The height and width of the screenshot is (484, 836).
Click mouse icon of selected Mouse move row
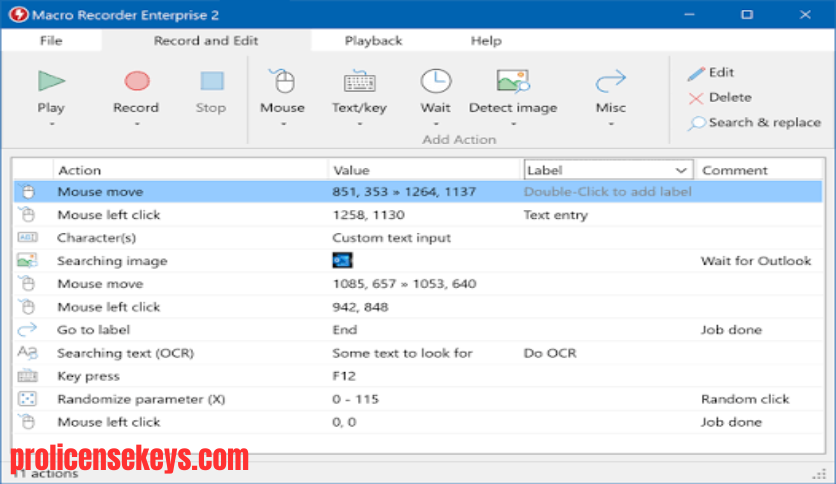[27, 191]
